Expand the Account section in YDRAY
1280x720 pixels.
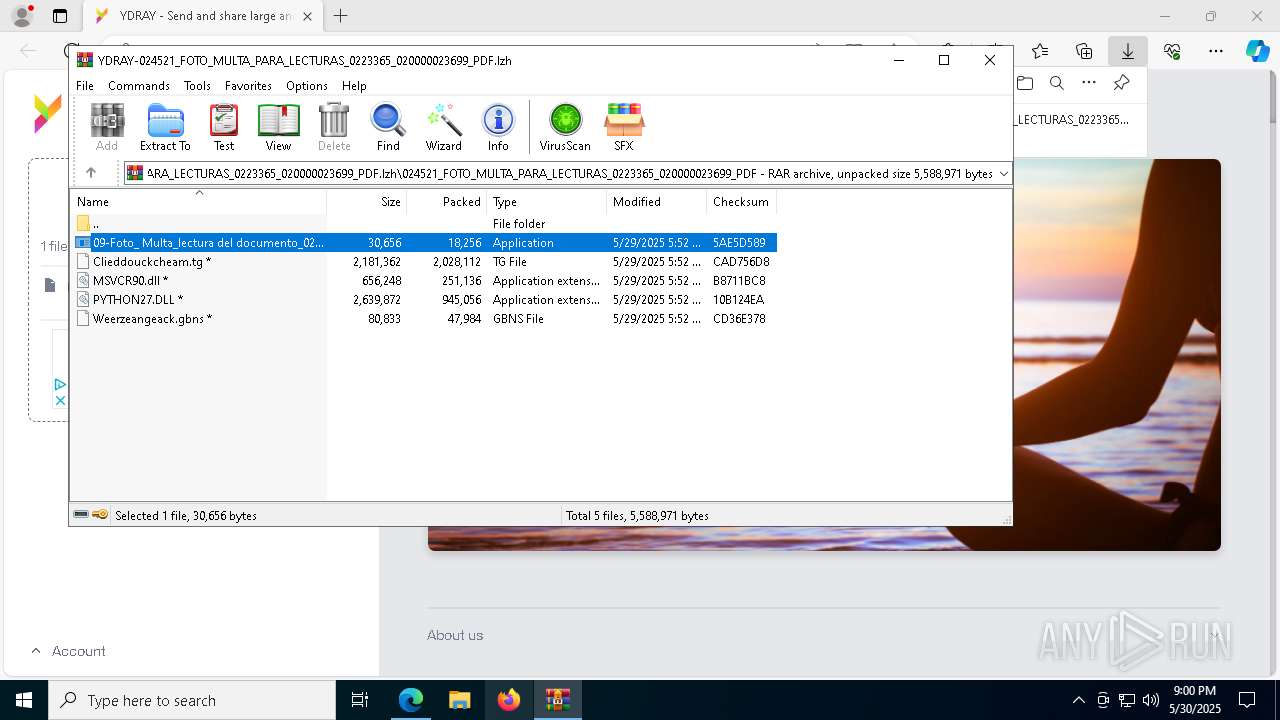pos(68,651)
